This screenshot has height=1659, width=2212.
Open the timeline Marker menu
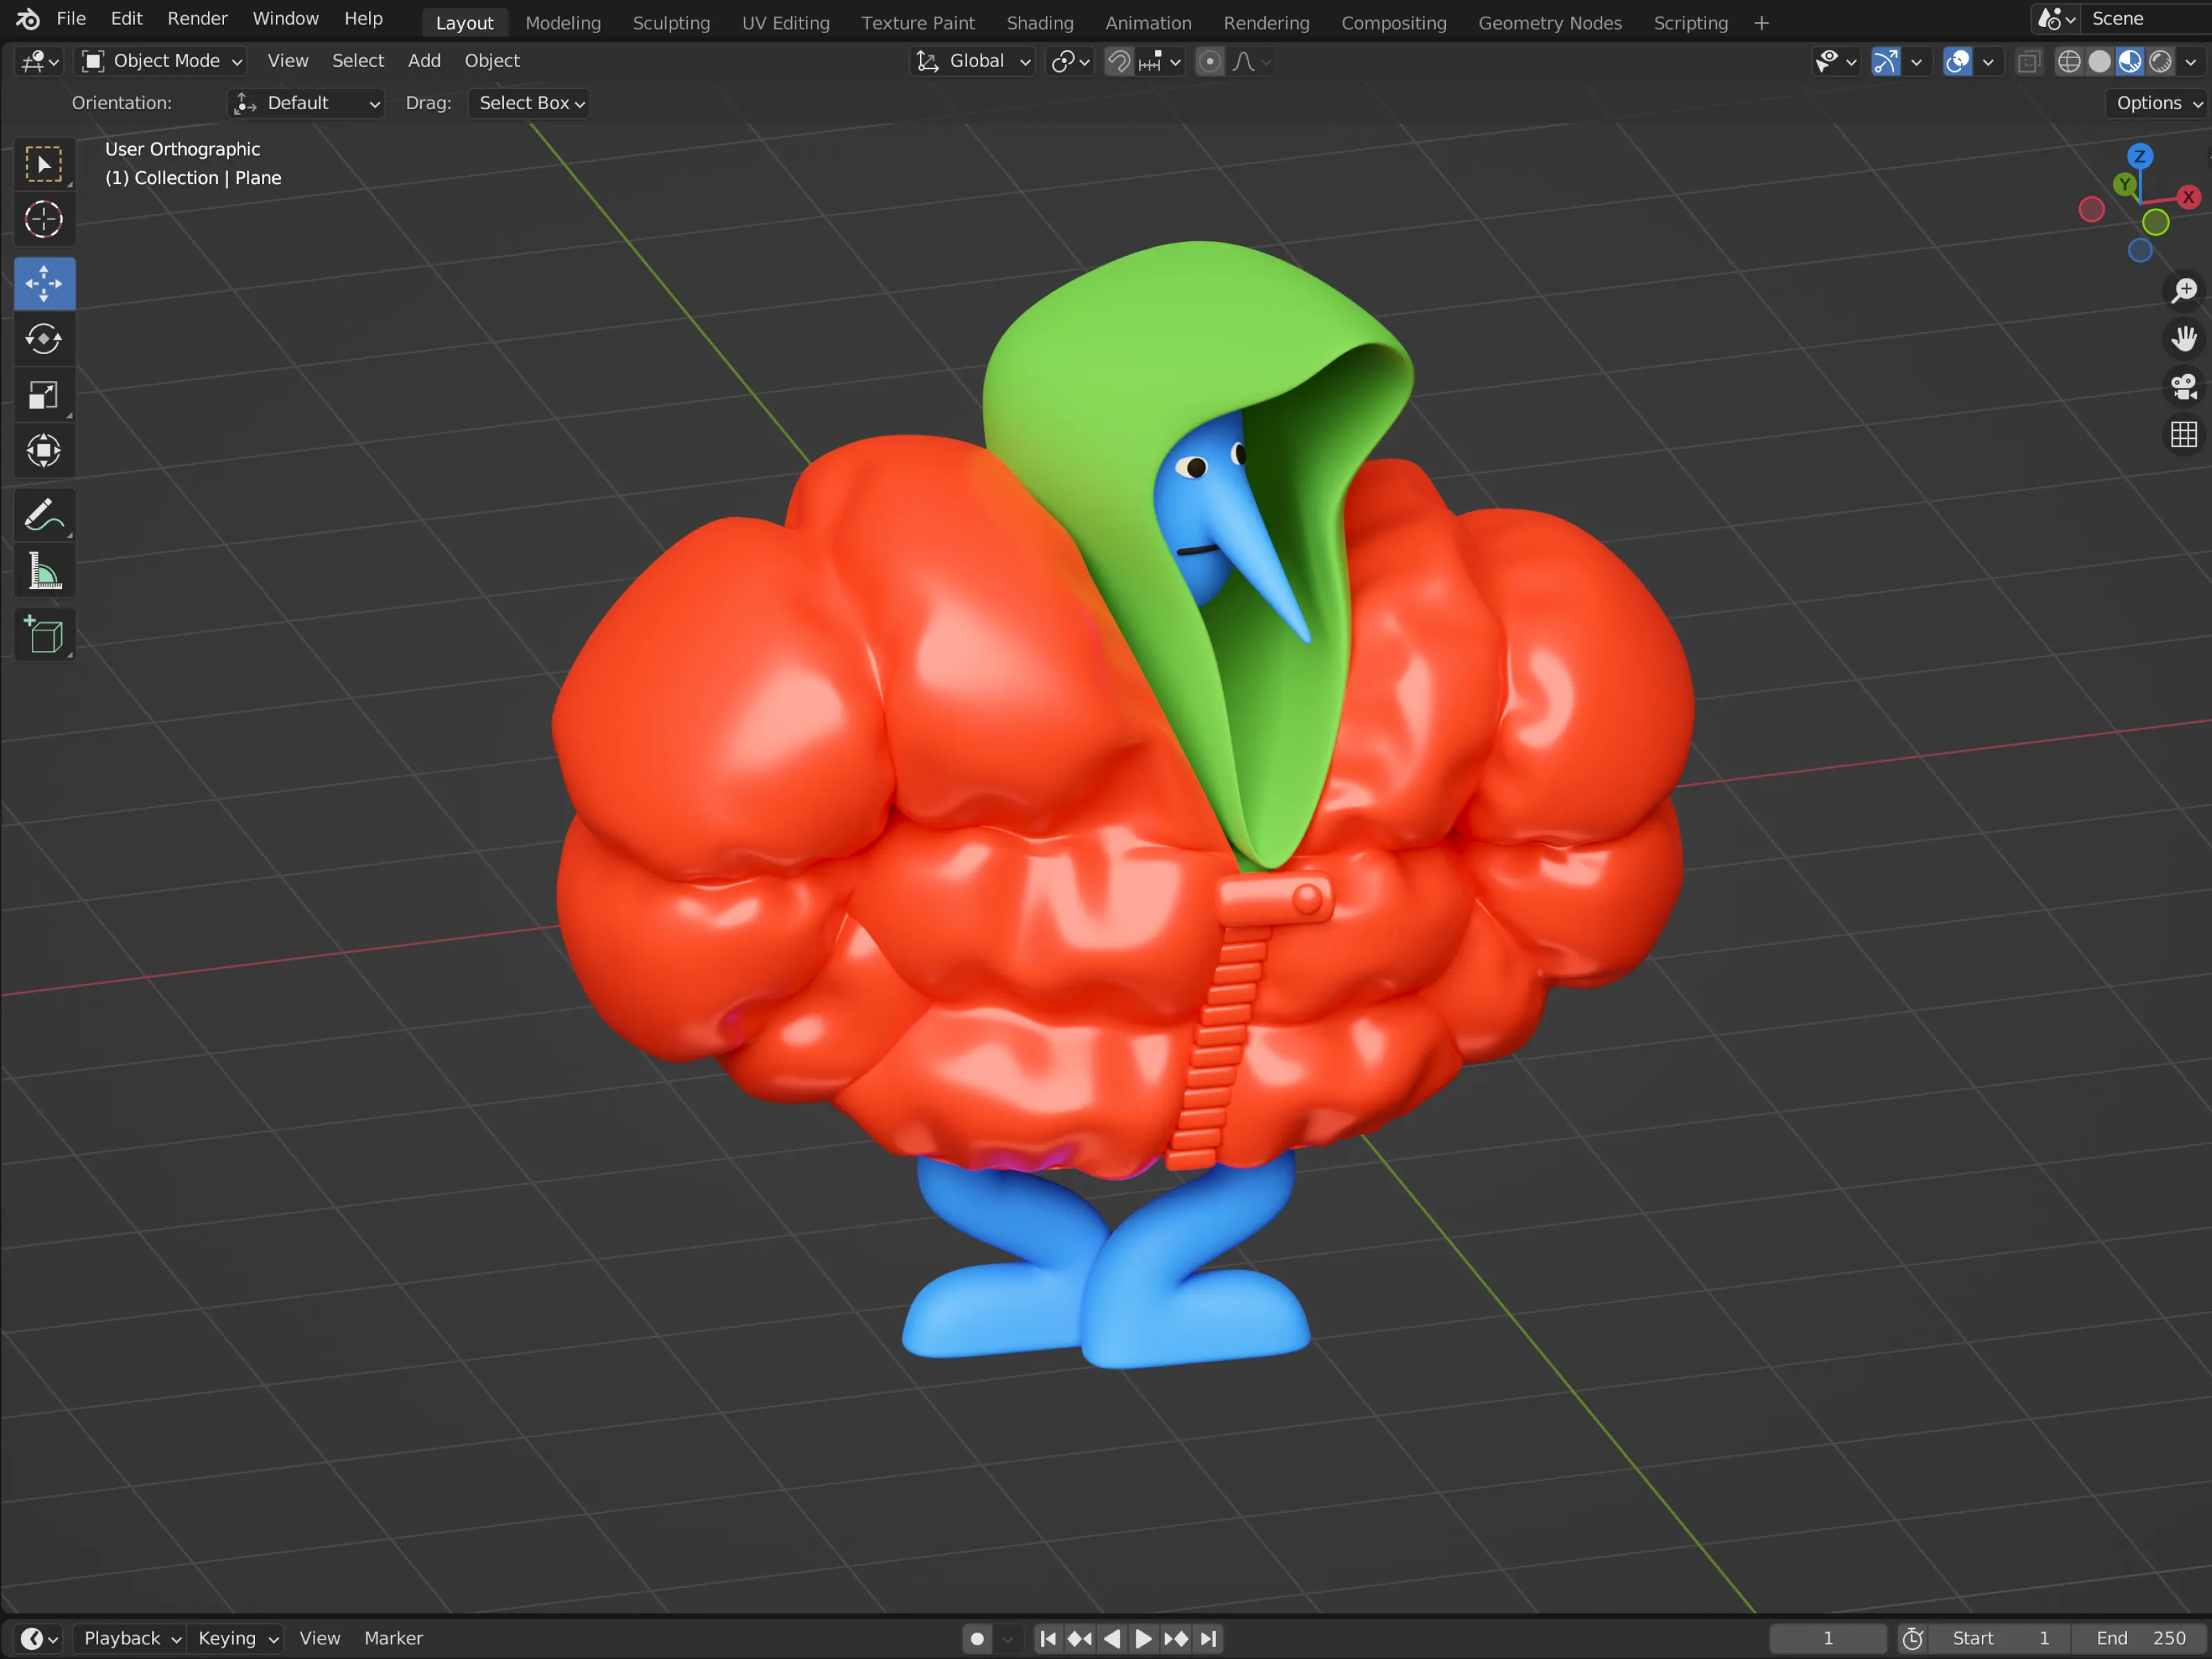(393, 1638)
